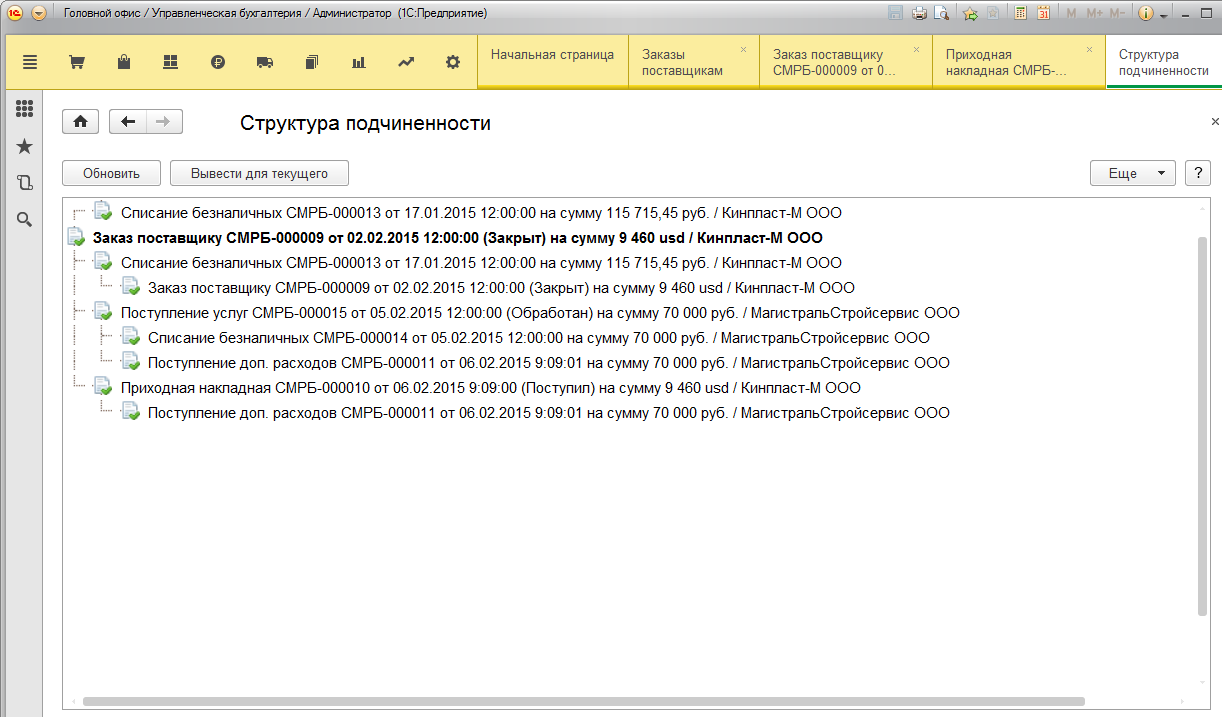
Task: Select the topmost Списание безналичных СМРБ-000013 row
Action: click(481, 213)
